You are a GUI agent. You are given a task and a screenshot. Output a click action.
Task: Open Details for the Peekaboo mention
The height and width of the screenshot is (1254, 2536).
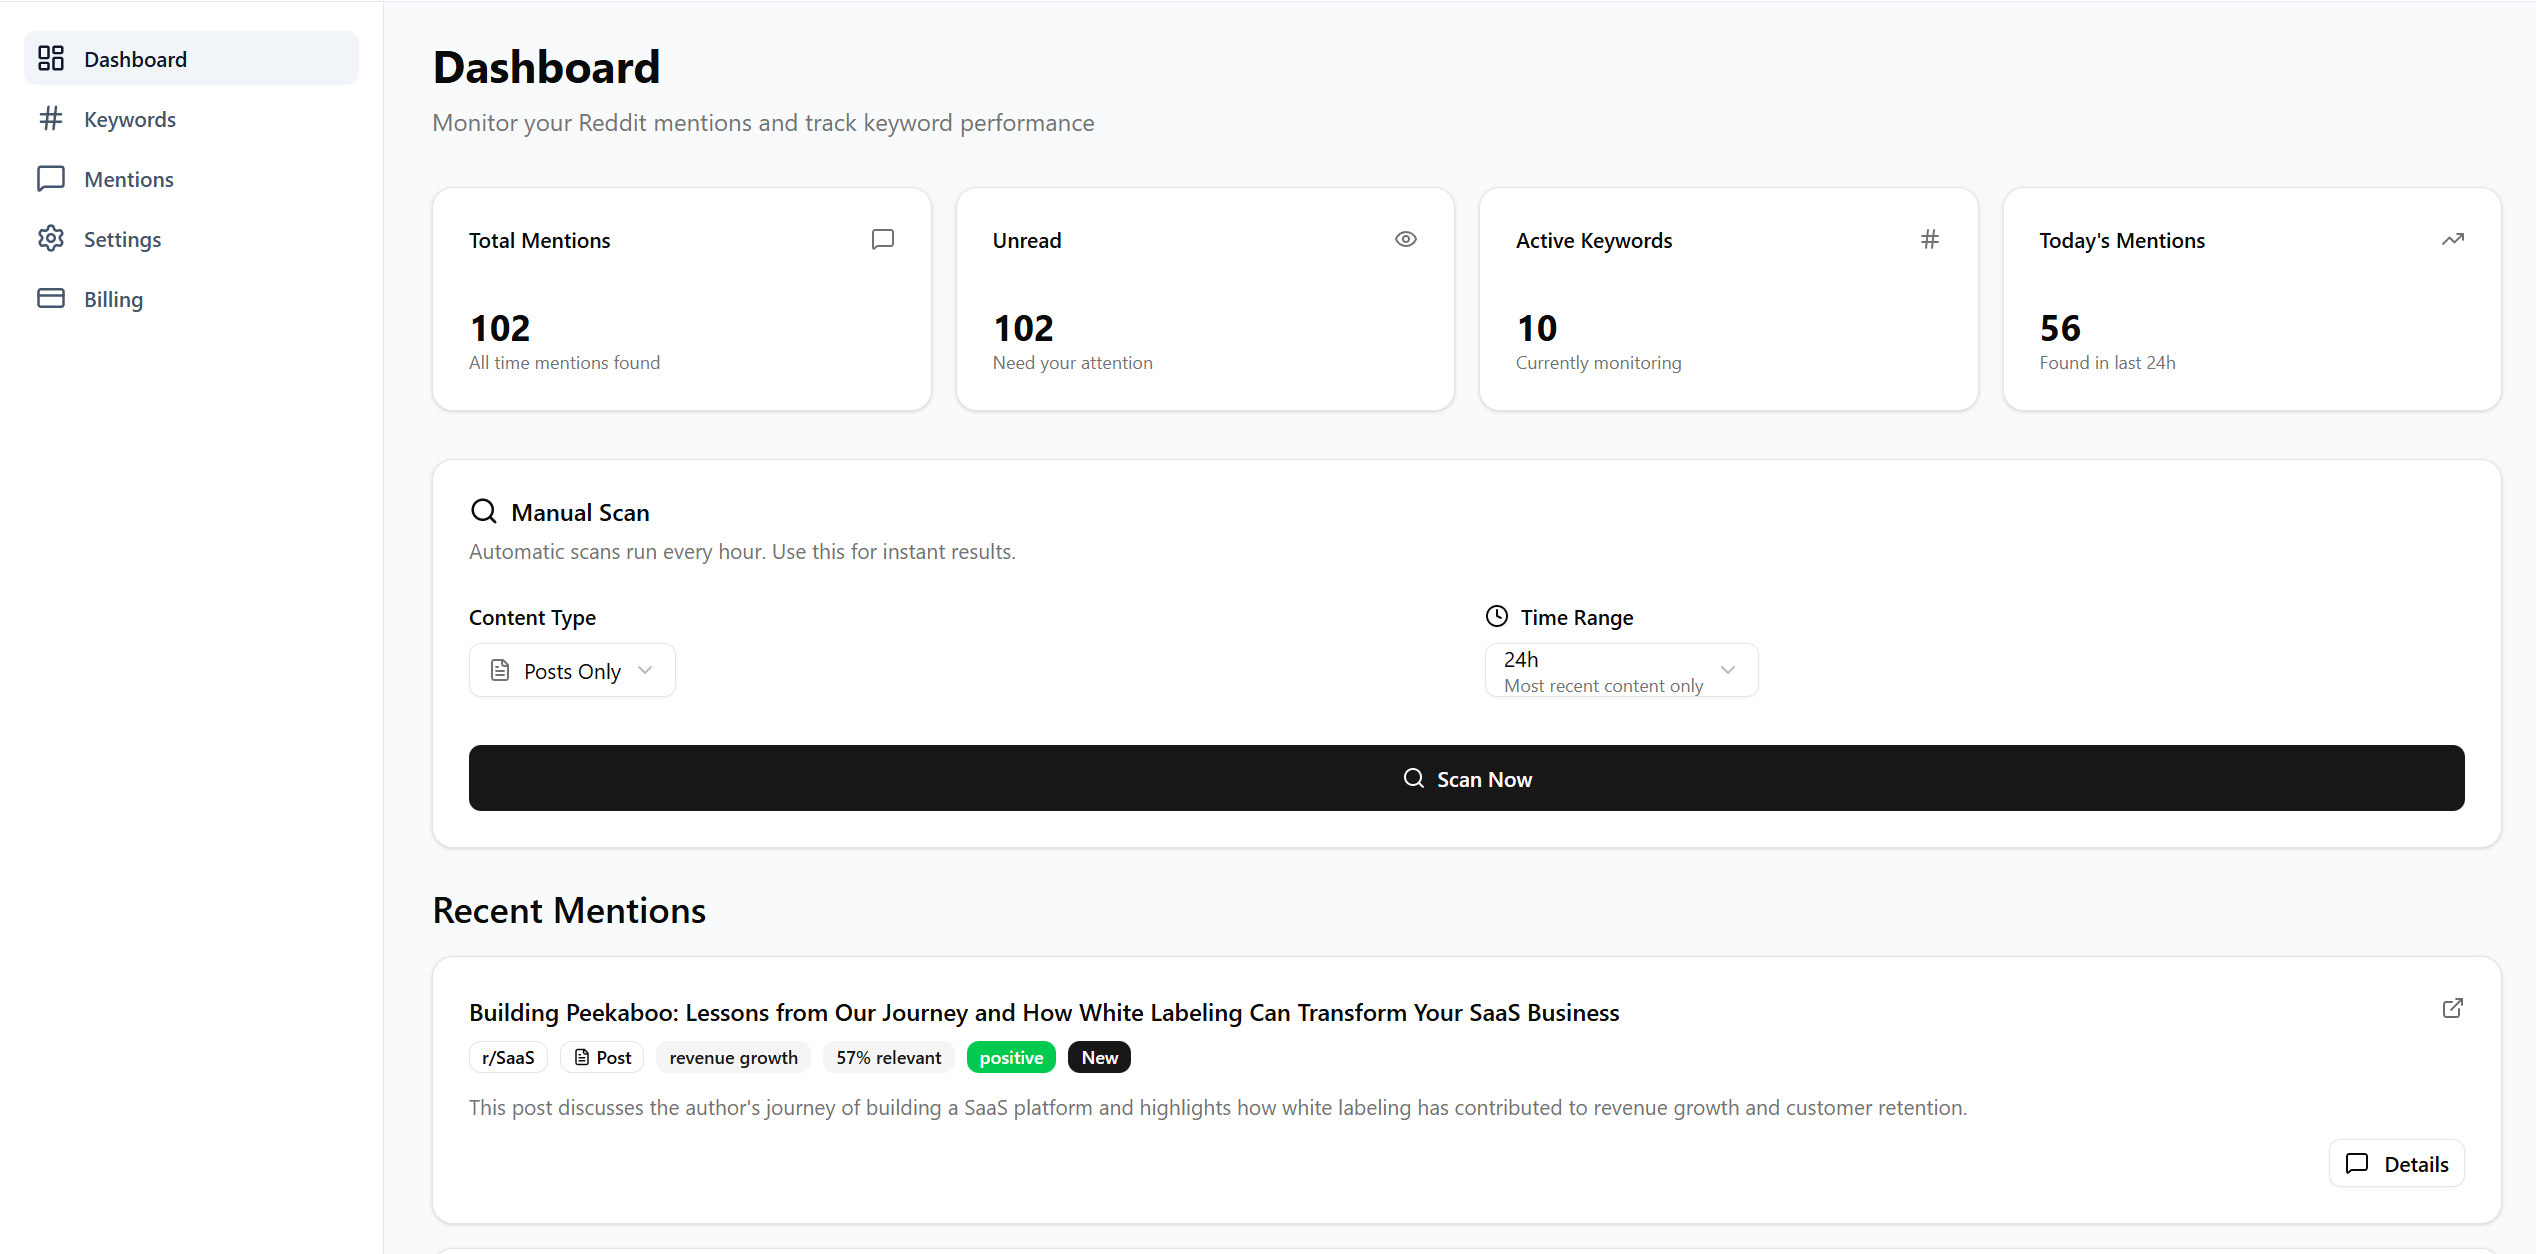pos(2396,1163)
